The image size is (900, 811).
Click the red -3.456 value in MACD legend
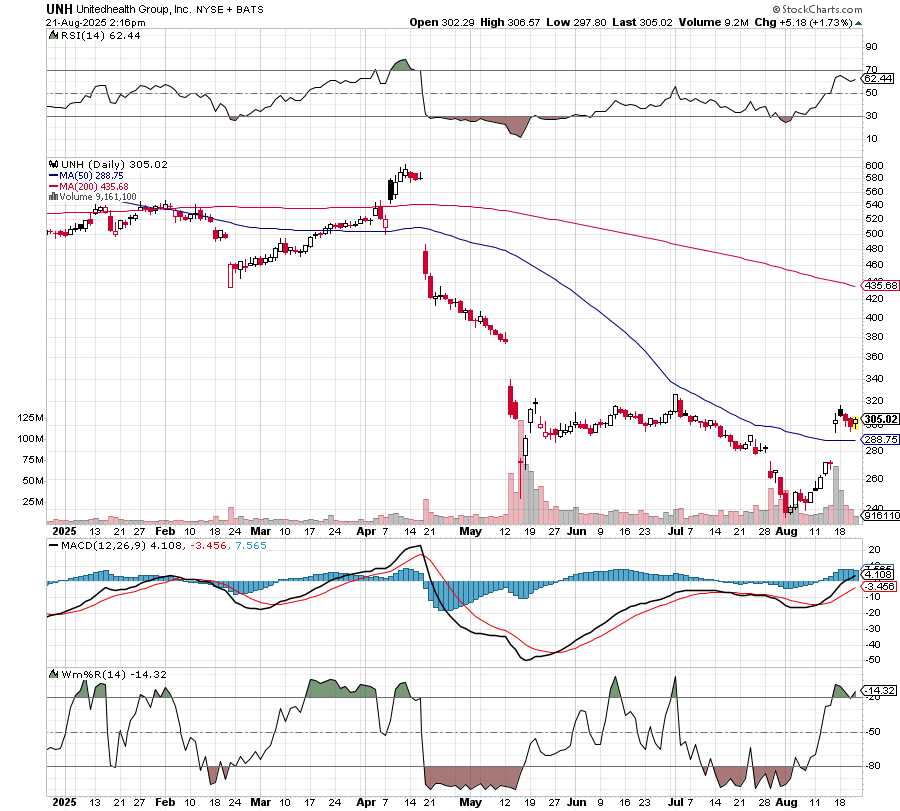click(x=207, y=545)
